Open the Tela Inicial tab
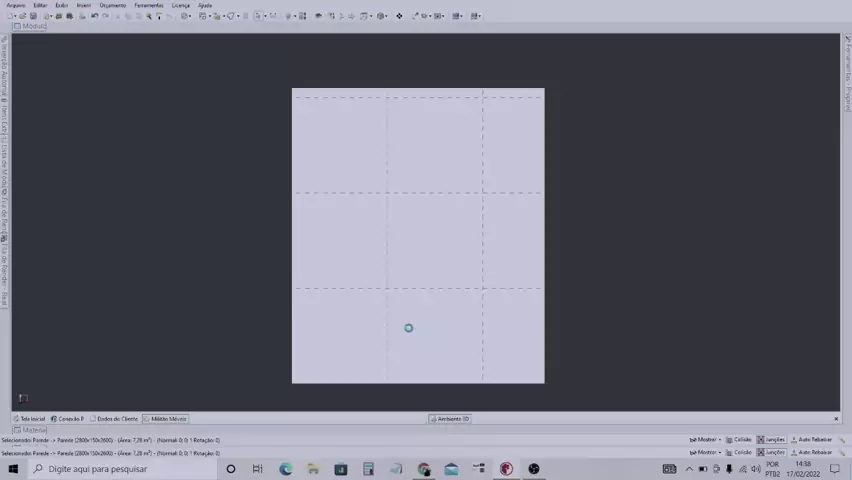852x480 pixels. [x=29, y=419]
